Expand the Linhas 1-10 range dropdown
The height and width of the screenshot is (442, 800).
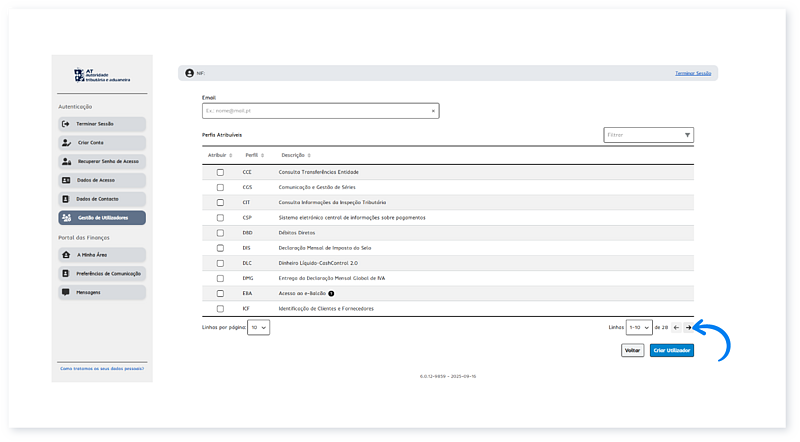pos(638,327)
